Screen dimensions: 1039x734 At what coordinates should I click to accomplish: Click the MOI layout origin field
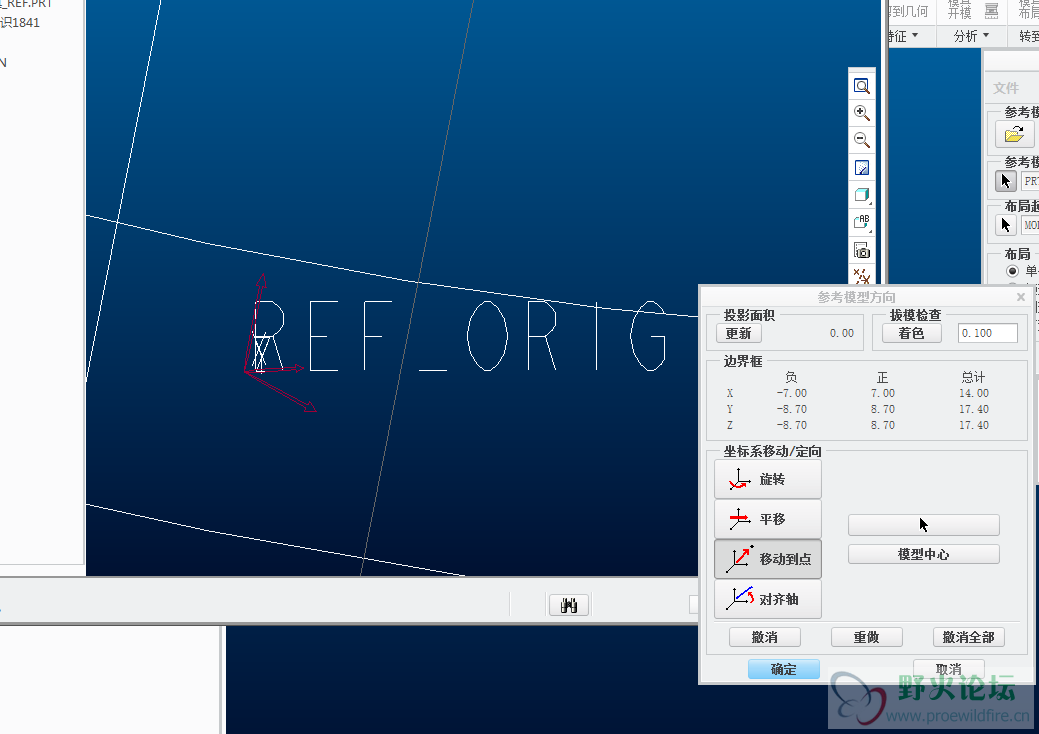pos(1030,225)
